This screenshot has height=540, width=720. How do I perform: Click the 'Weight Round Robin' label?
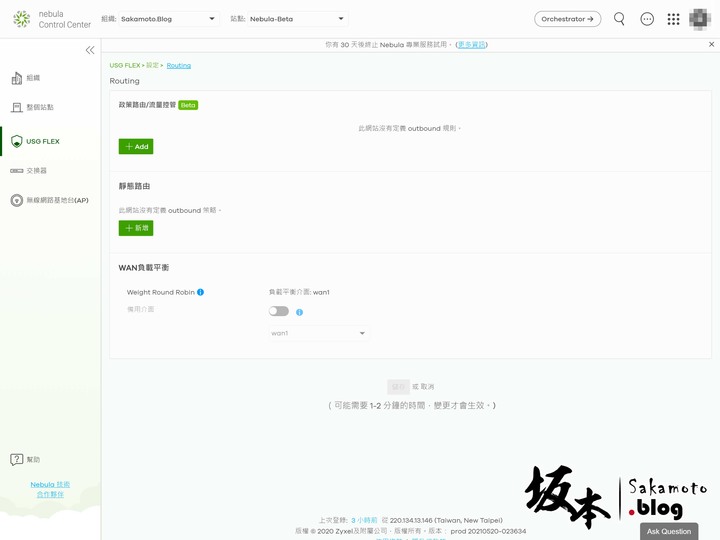tap(161, 292)
